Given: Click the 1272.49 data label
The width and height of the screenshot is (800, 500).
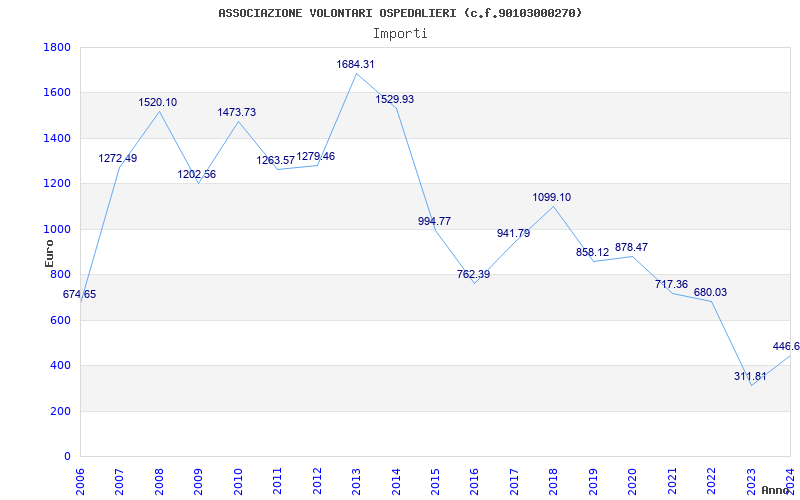Looking at the screenshot, I should coord(118,159).
